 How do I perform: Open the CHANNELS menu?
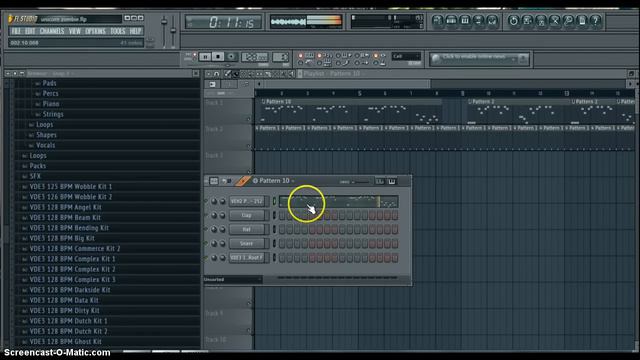(52, 31)
